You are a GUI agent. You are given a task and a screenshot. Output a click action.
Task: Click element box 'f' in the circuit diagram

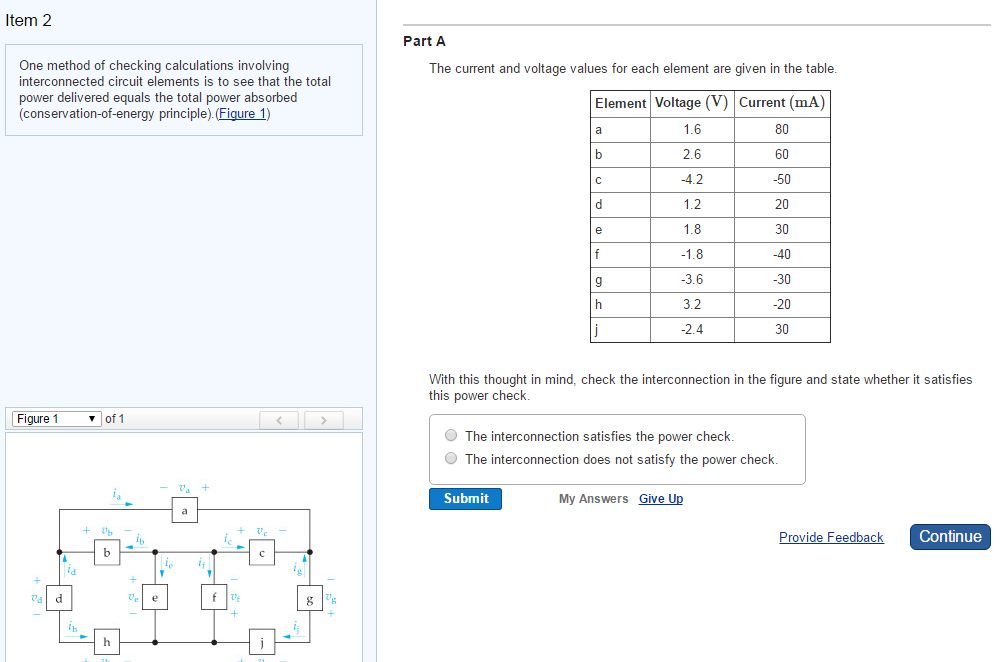click(x=214, y=596)
